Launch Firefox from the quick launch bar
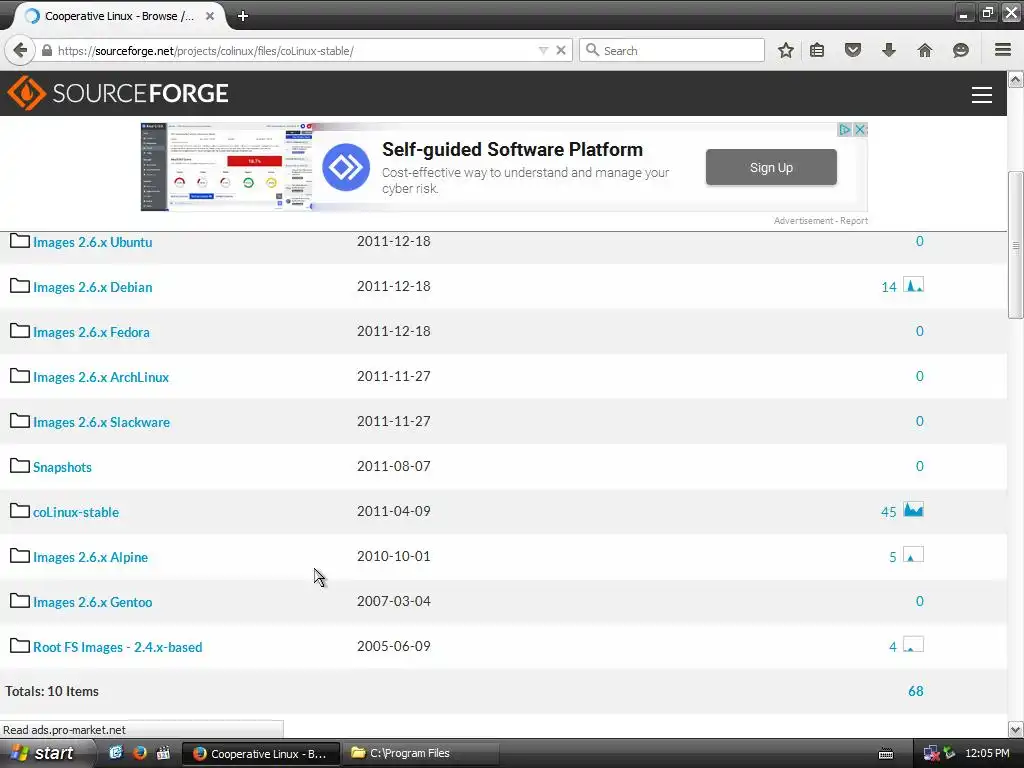 coord(140,753)
